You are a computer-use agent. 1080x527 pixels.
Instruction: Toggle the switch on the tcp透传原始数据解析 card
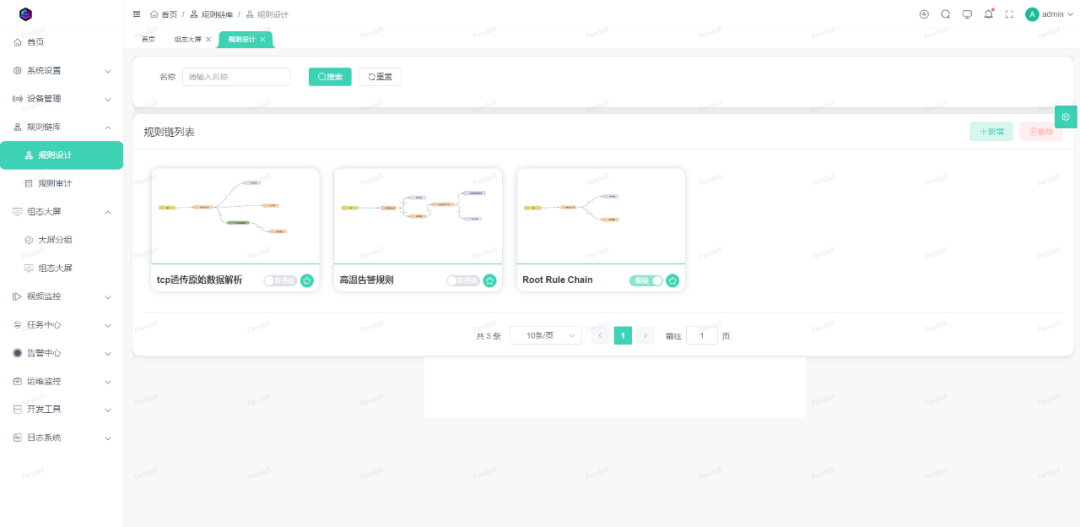[280, 280]
